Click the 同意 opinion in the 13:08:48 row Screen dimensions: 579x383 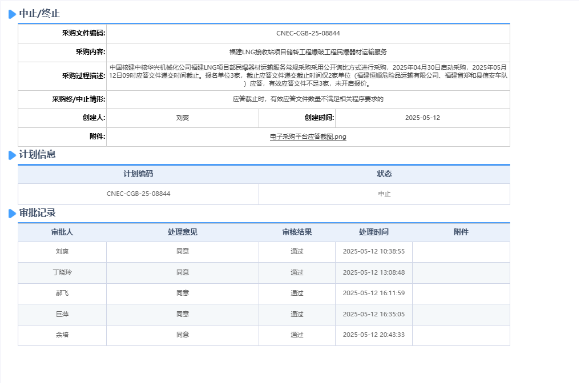182,273
